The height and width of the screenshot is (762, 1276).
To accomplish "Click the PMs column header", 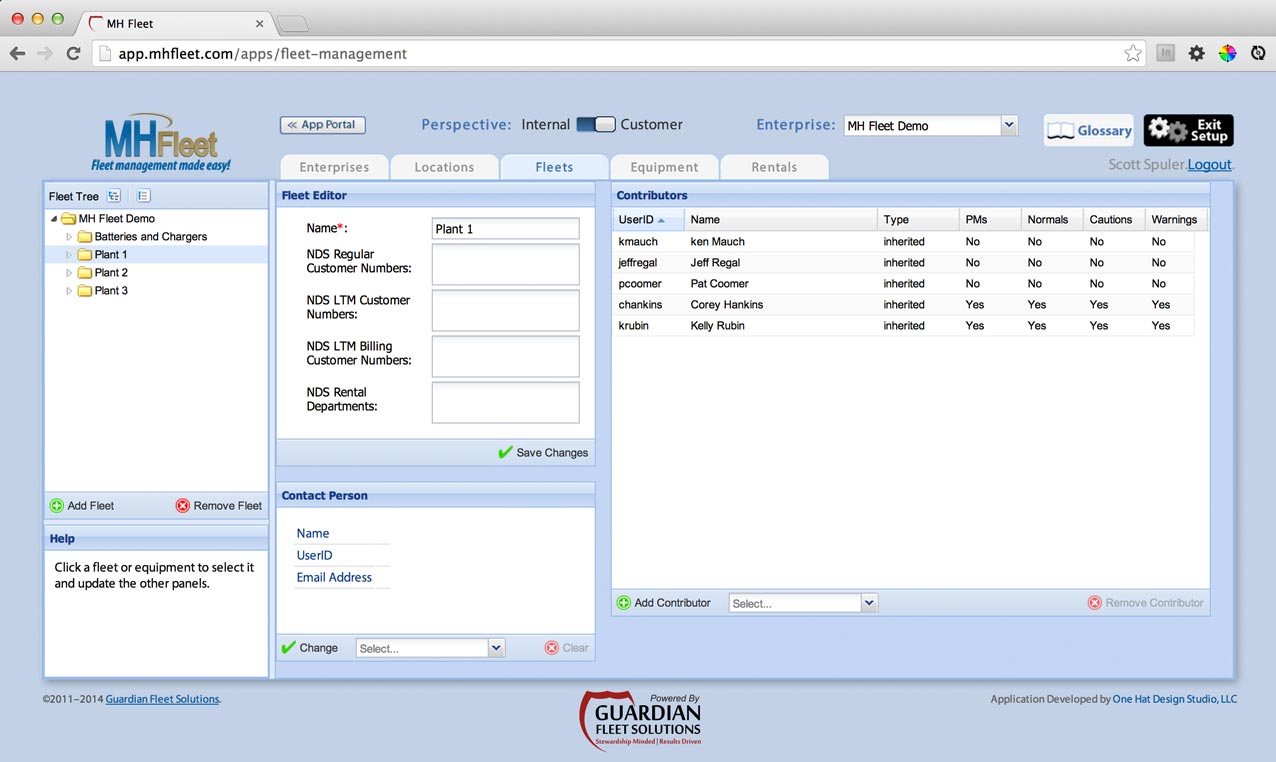I will [x=990, y=219].
